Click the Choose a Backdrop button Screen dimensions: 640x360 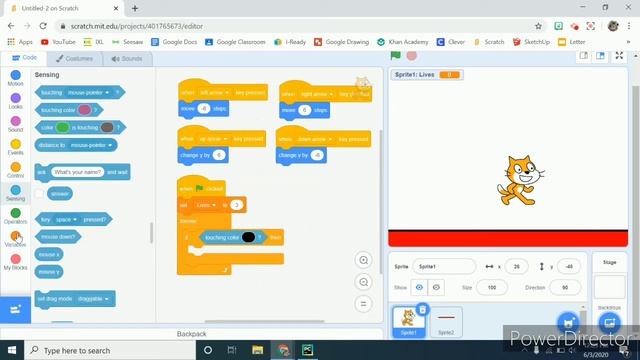(609, 323)
